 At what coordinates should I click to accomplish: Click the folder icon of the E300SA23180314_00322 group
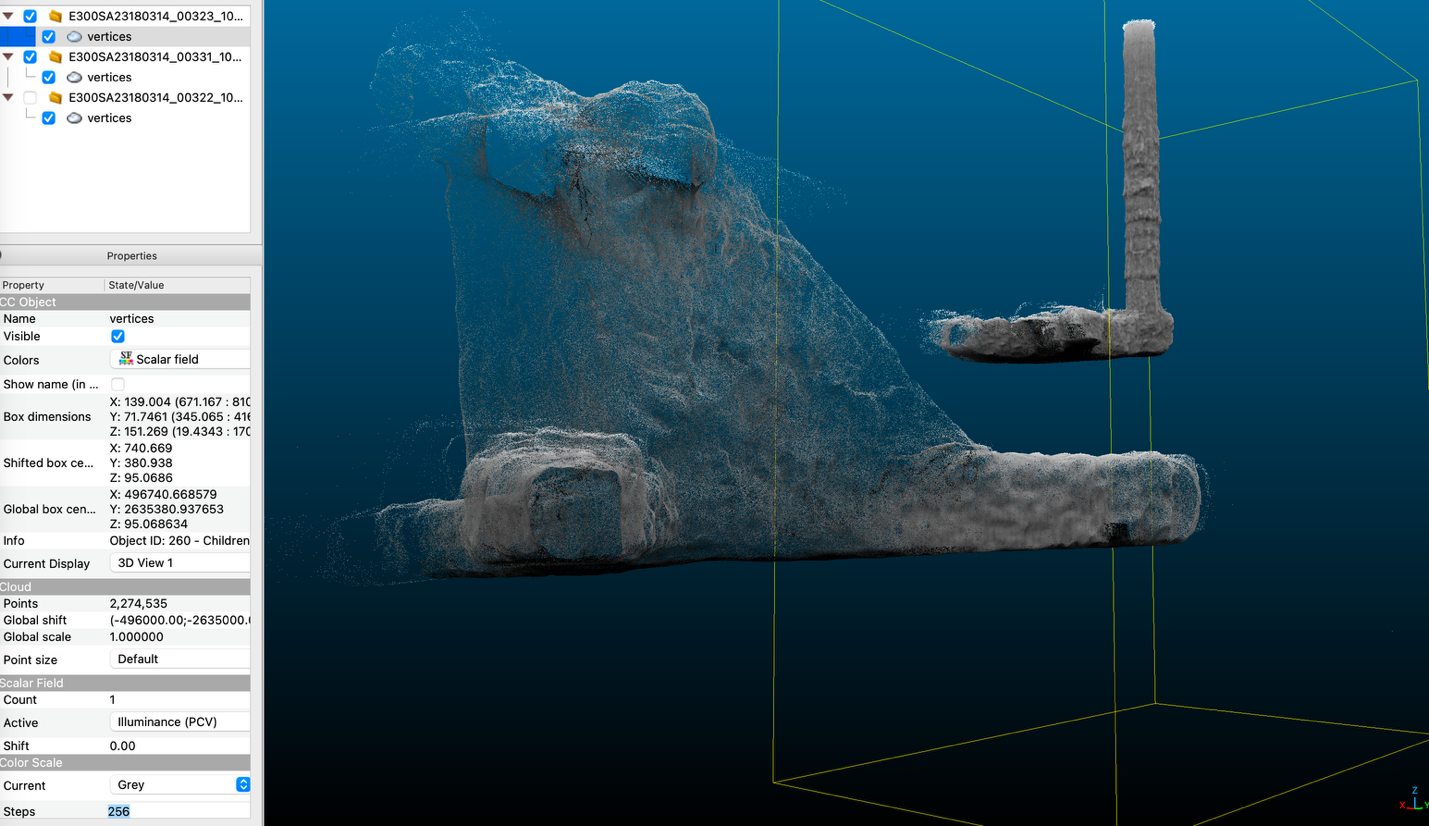pos(56,98)
